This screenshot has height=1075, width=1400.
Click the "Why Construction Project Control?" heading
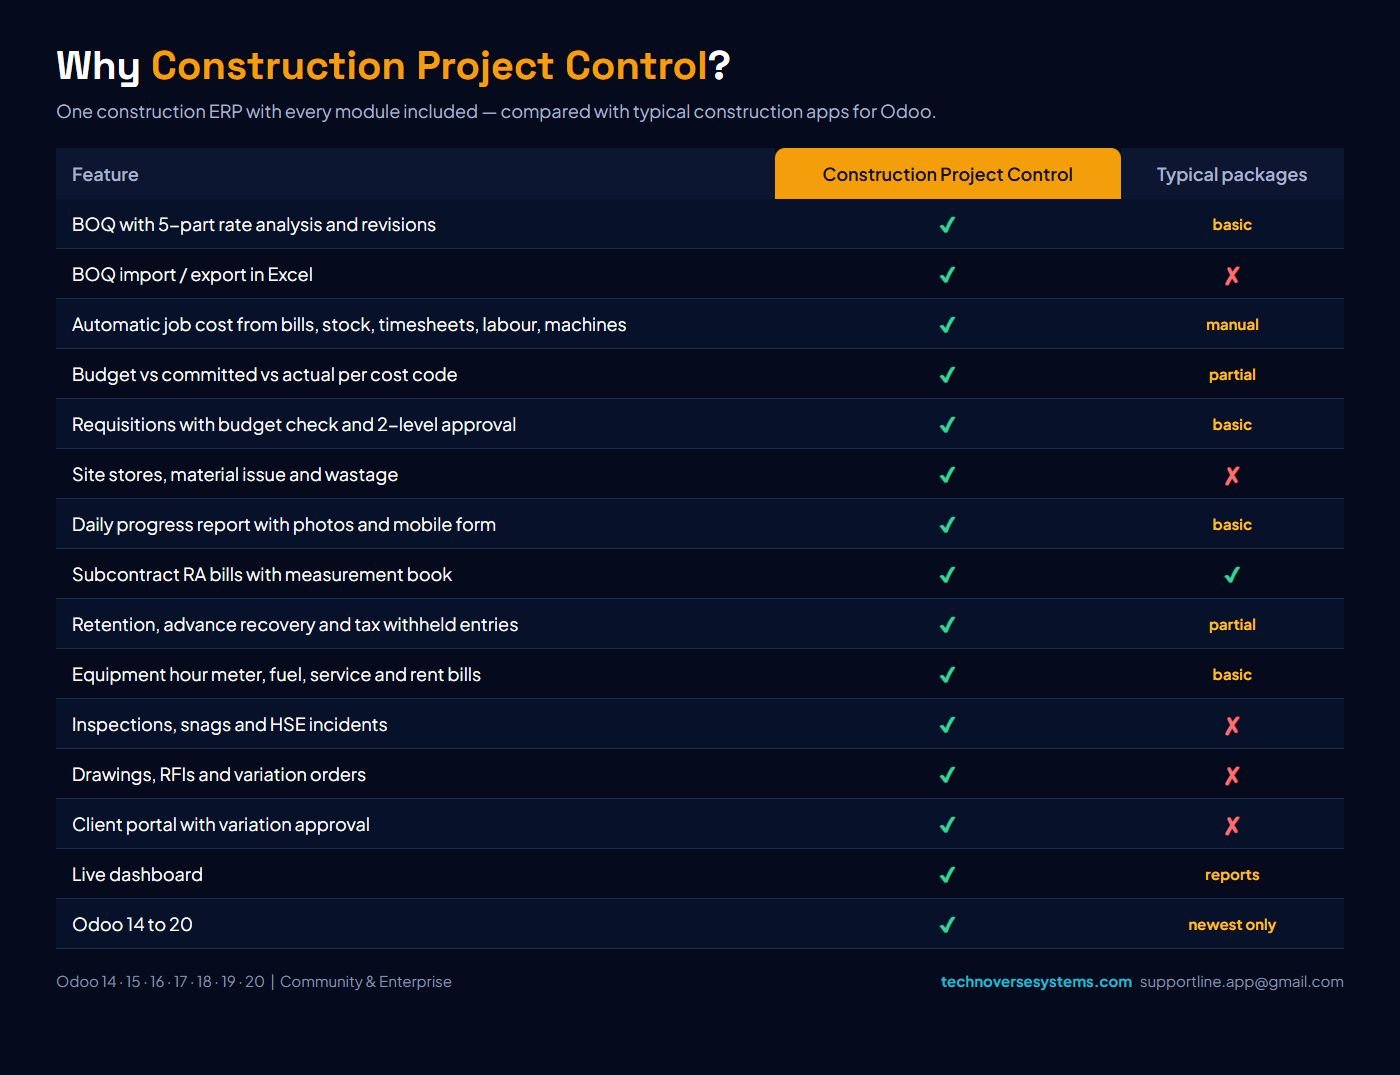point(393,66)
